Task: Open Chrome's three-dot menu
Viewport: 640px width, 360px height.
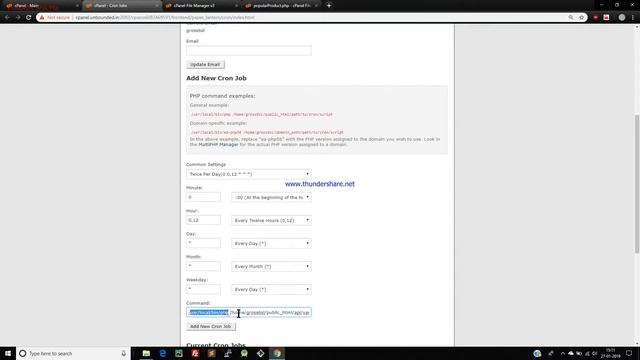Action: 633,18
